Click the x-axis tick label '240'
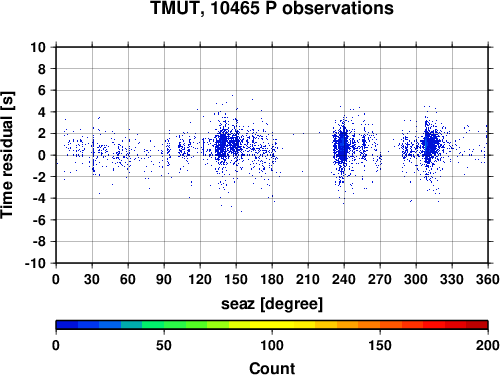 pos(344,279)
